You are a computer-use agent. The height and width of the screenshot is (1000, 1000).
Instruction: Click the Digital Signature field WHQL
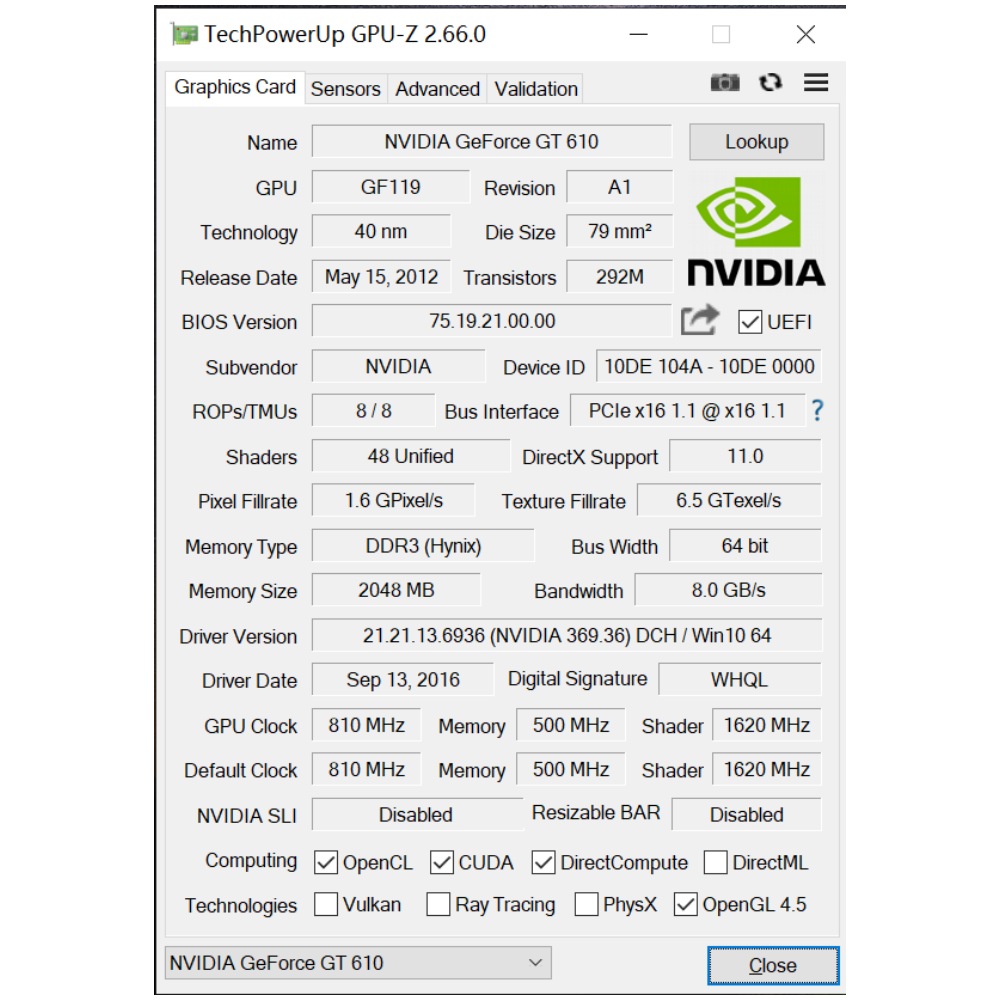(x=740, y=680)
